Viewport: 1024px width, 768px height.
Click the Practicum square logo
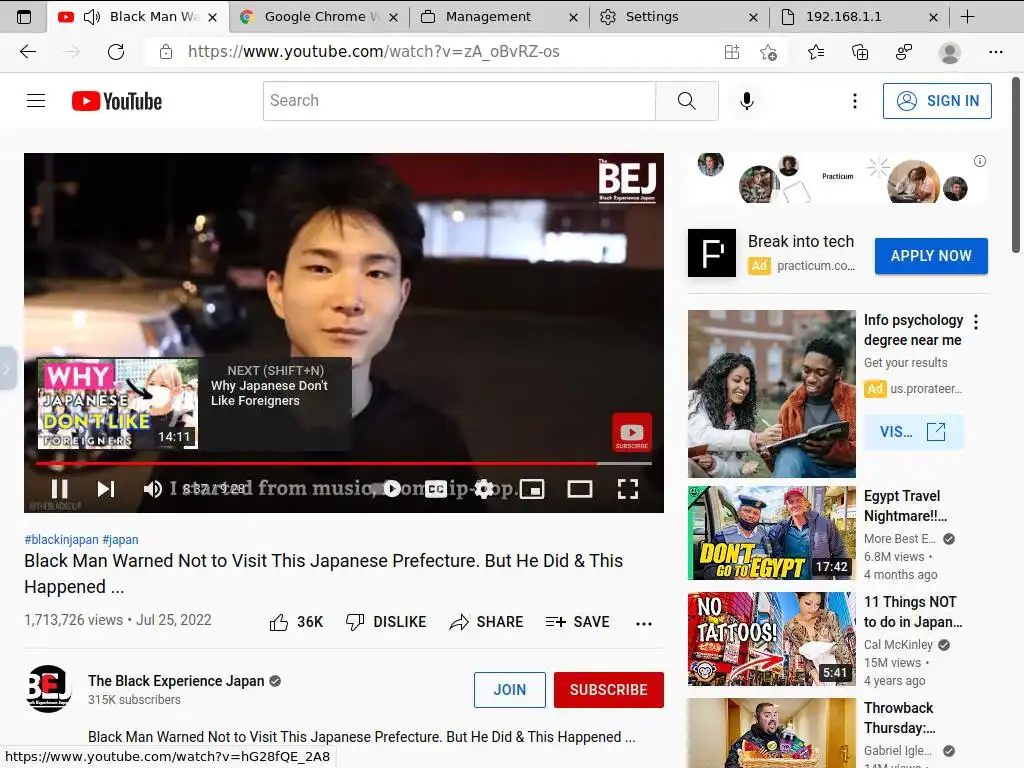click(x=712, y=253)
